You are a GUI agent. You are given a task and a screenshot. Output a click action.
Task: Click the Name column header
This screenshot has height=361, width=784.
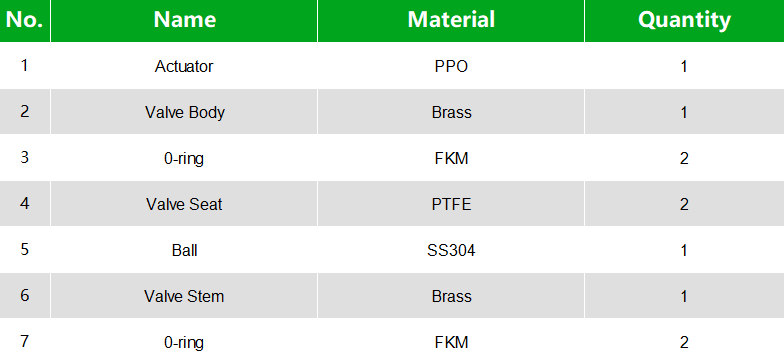click(184, 20)
